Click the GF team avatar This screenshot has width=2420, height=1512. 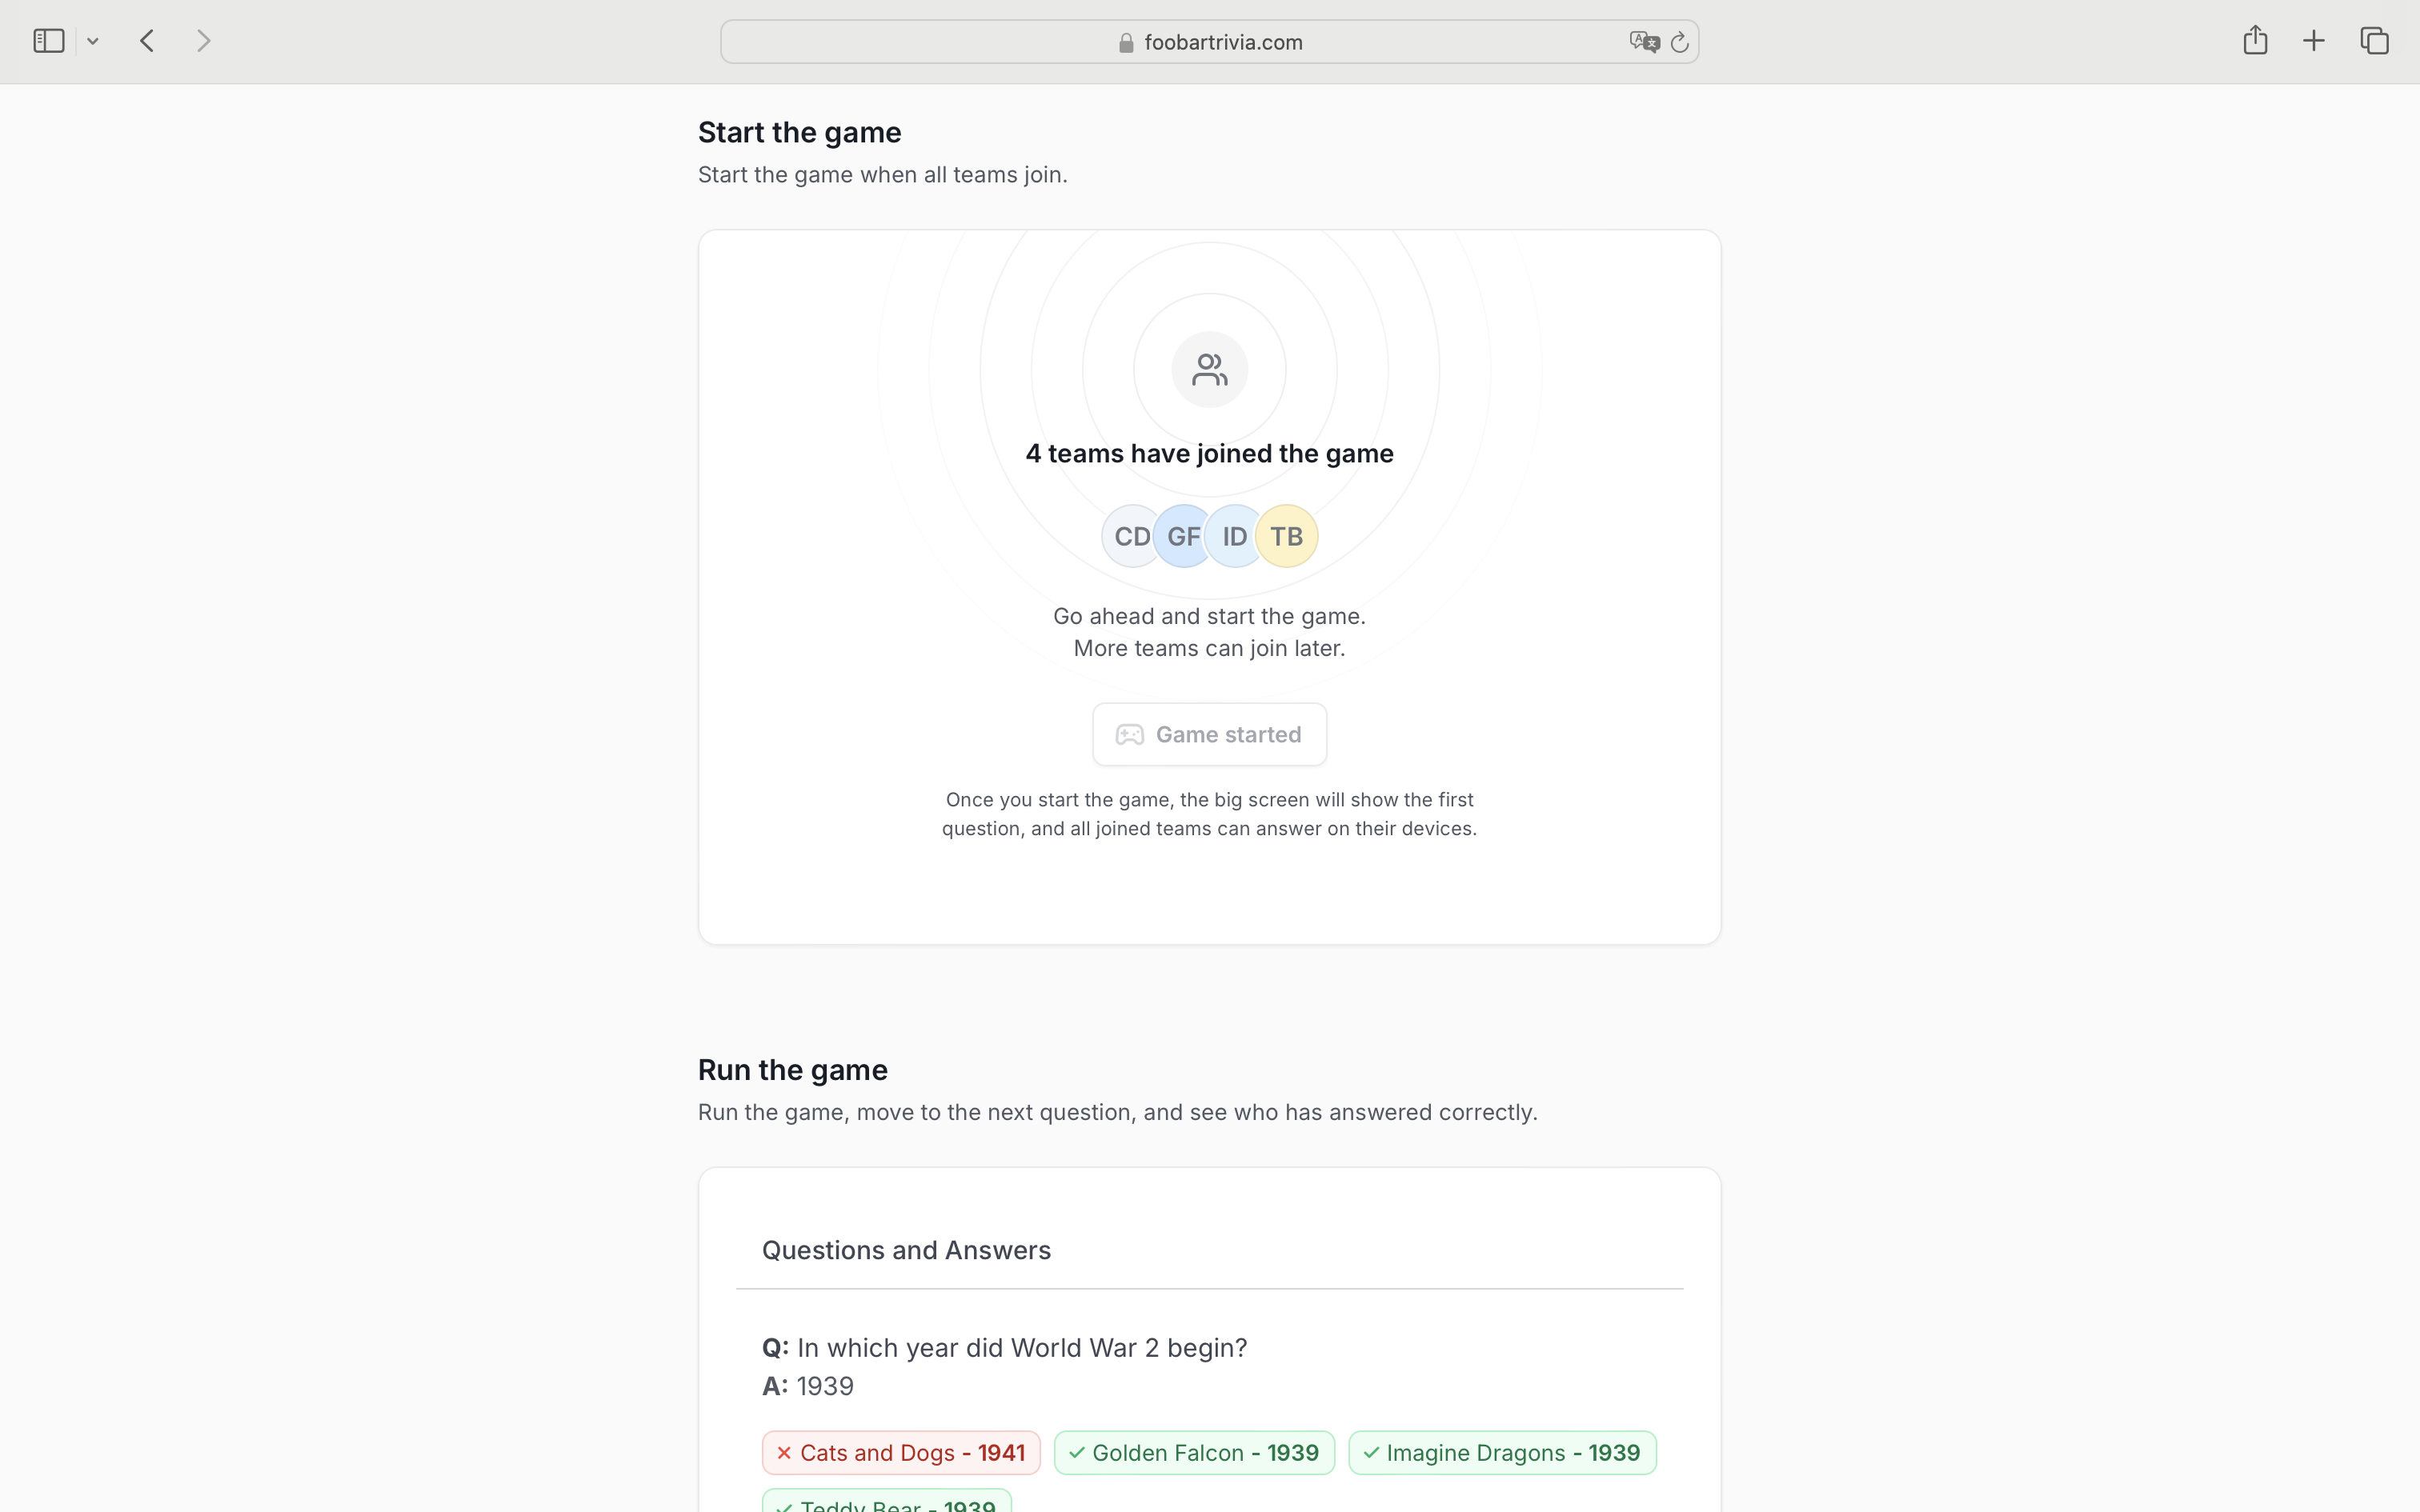[1183, 537]
